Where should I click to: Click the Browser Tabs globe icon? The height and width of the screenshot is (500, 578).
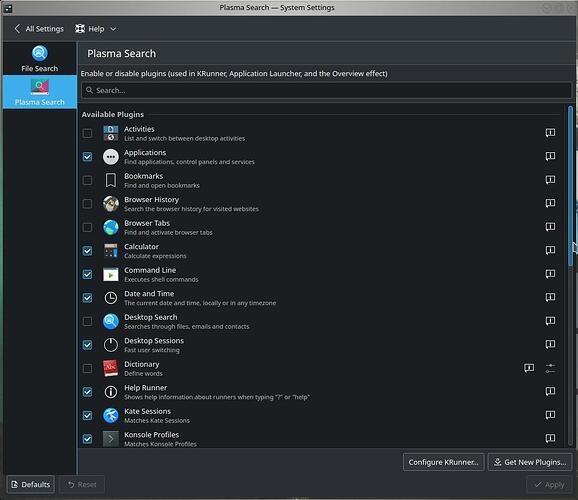(111, 228)
